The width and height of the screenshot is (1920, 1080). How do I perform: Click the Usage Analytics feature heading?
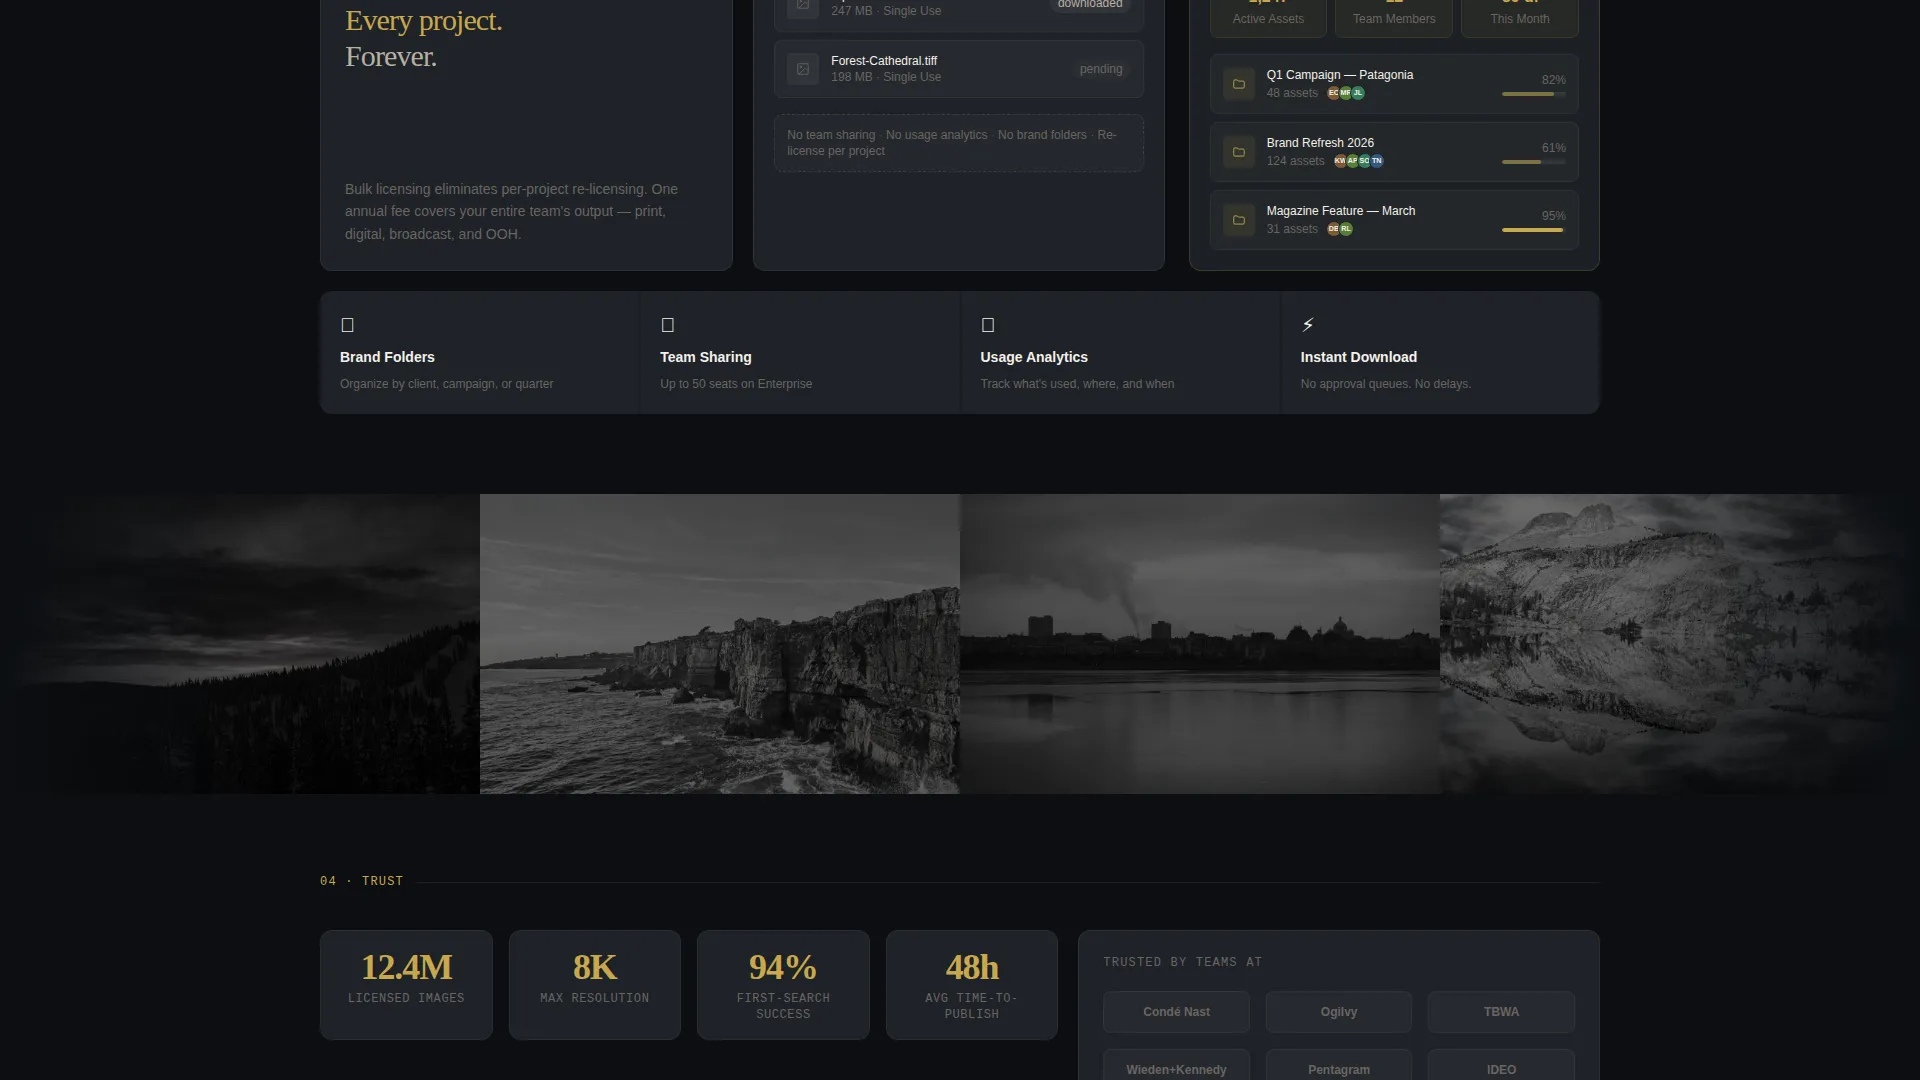click(x=1033, y=357)
